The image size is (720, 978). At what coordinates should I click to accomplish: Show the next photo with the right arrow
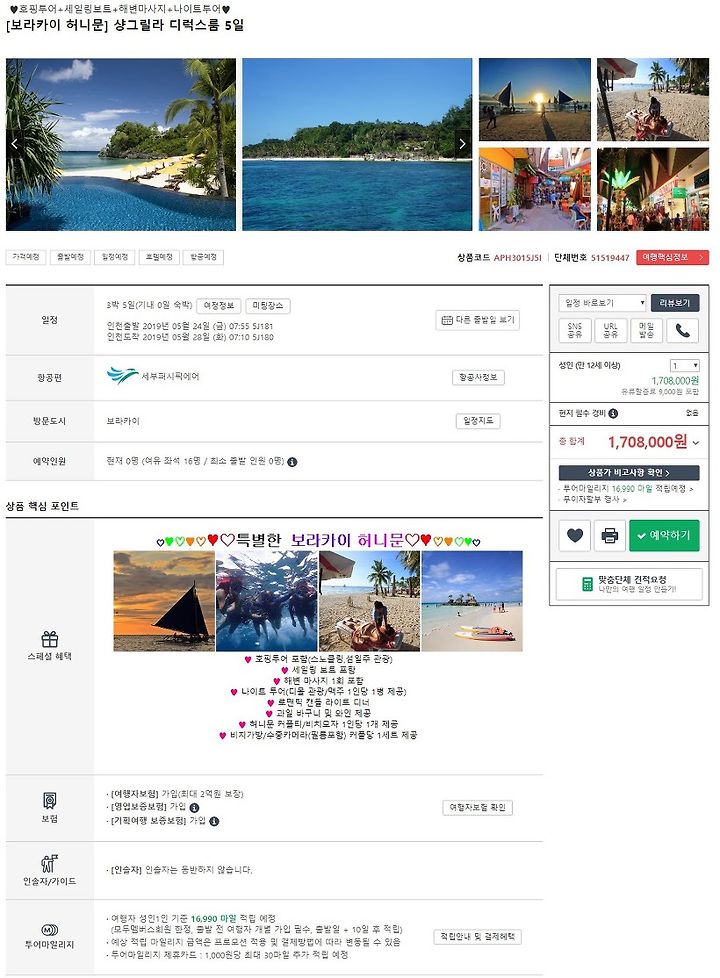click(462, 144)
